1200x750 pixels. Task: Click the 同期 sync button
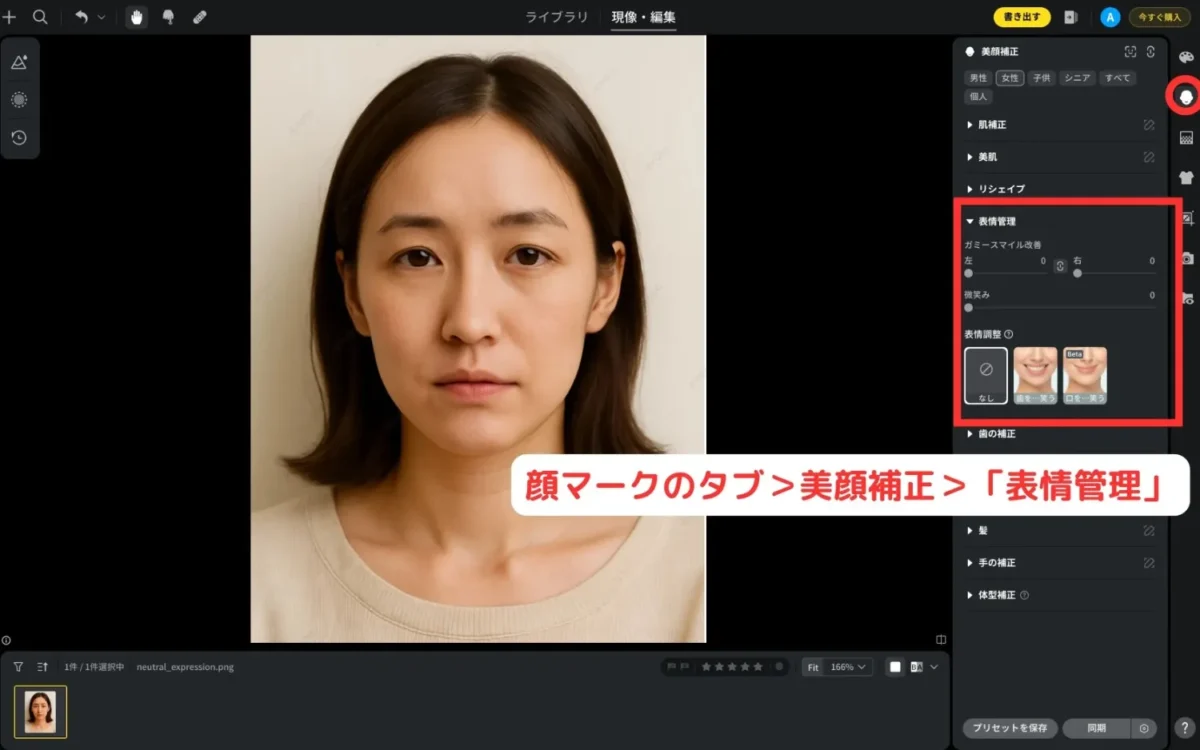[1096, 728]
